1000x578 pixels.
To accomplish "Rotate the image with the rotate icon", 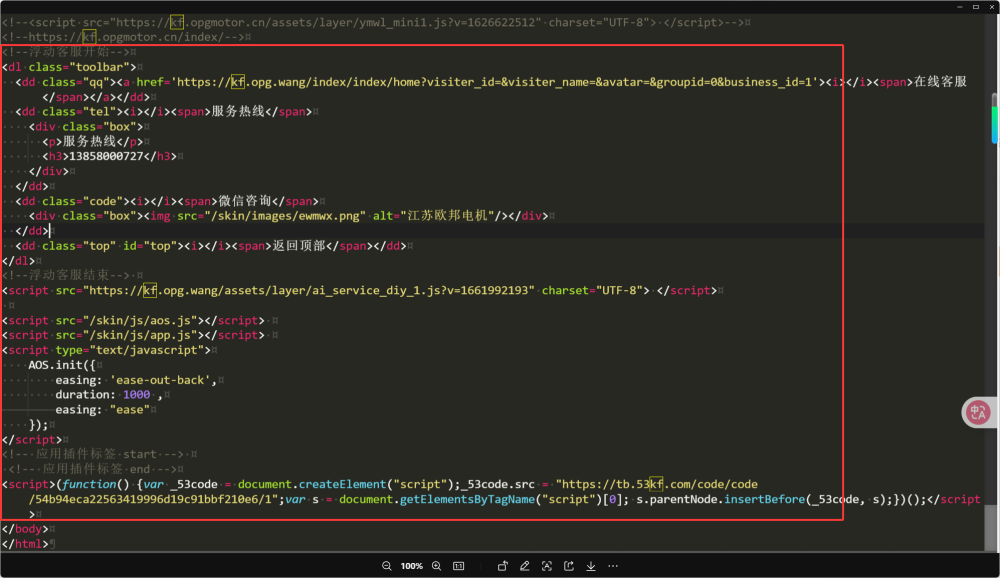I will click(x=503, y=566).
